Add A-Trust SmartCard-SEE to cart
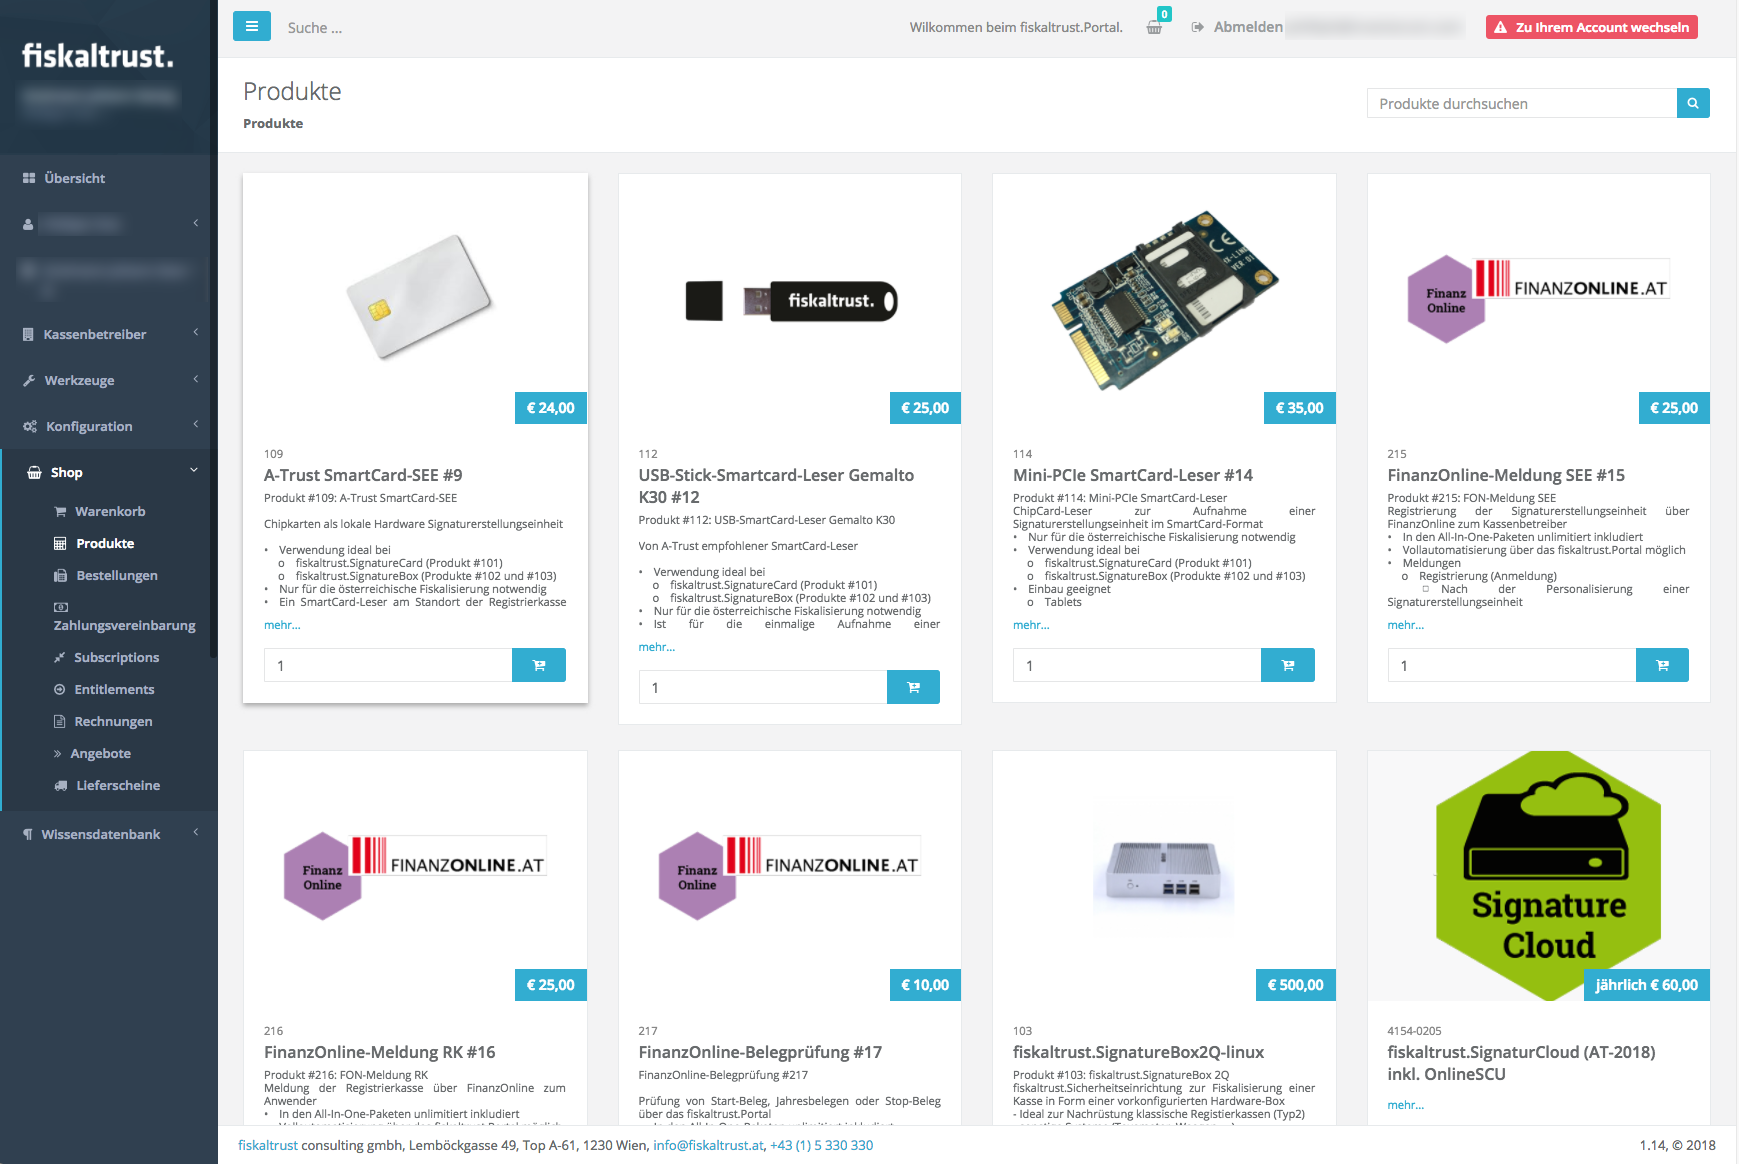 [x=539, y=665]
